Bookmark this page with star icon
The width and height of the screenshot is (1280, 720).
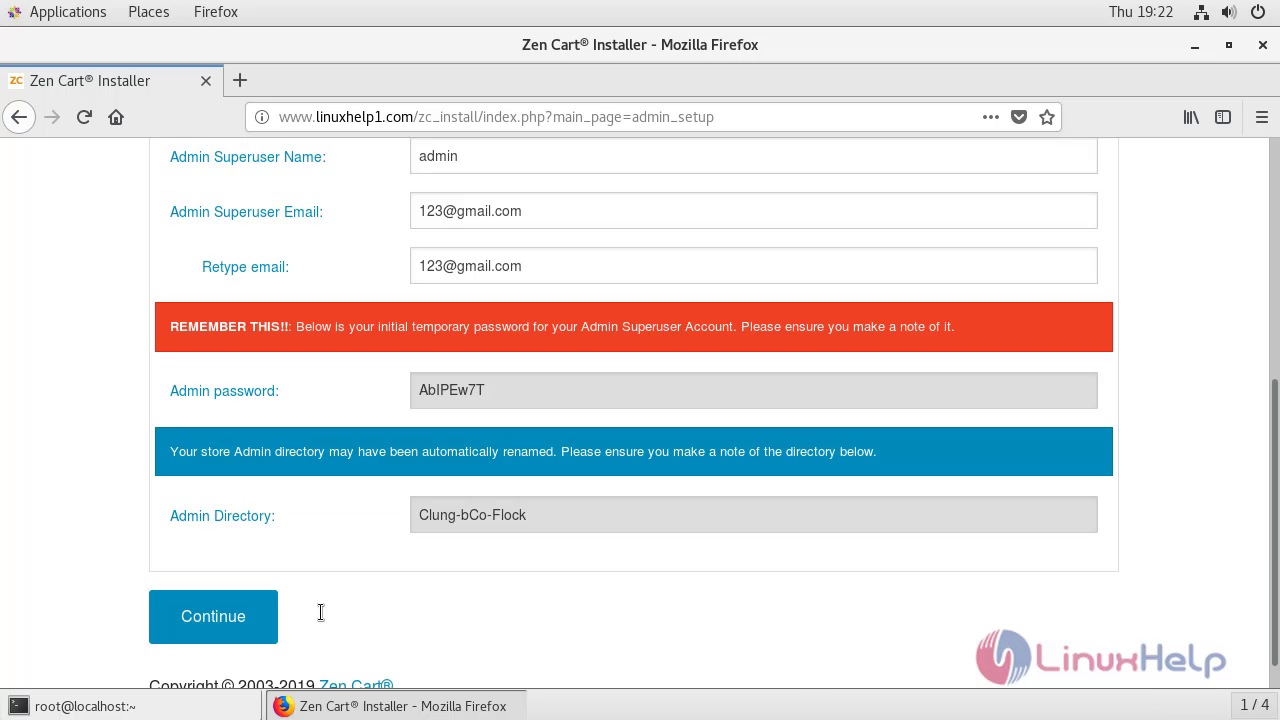pos(1047,117)
